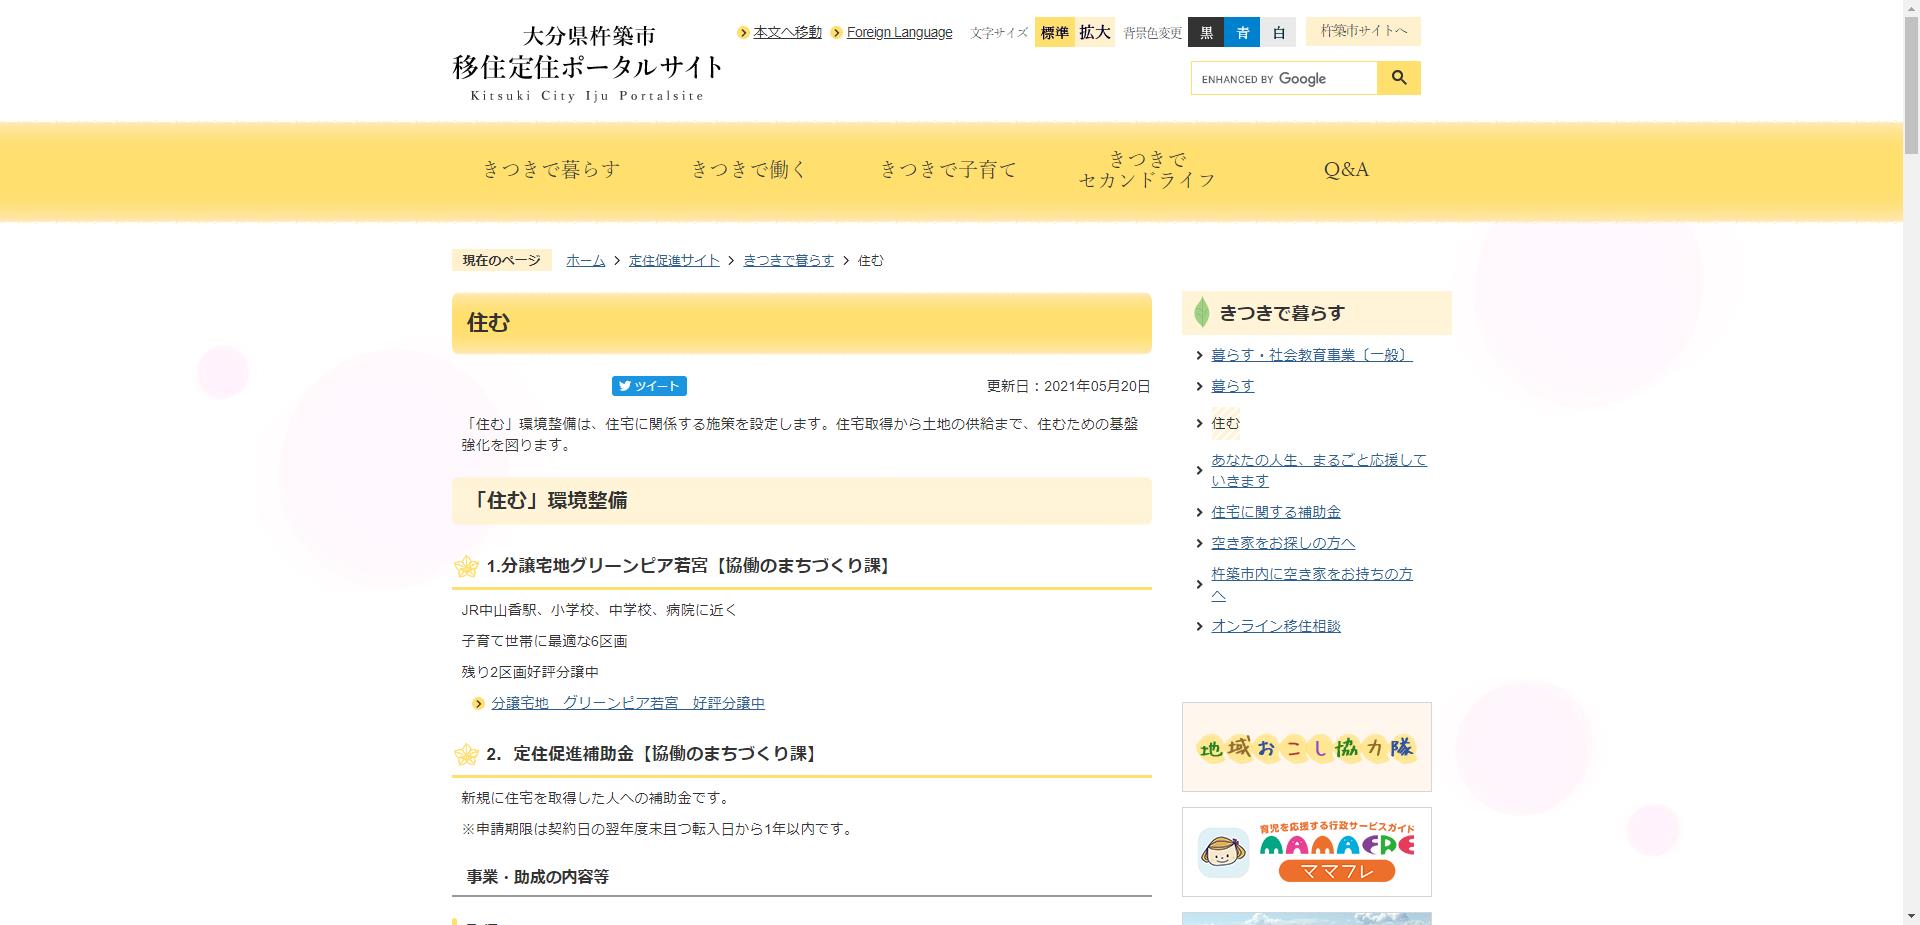Enable 拡大 text size option

point(1094,32)
